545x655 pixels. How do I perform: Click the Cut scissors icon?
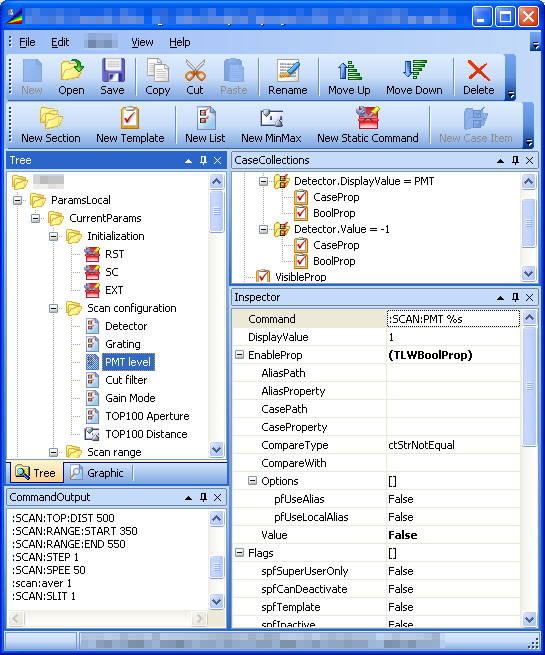[x=195, y=70]
